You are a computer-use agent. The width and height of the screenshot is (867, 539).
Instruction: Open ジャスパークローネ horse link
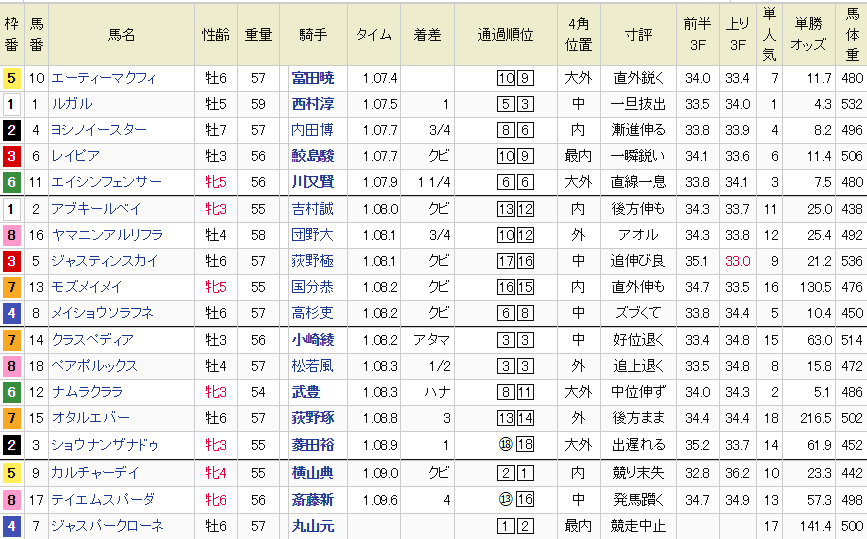(107, 524)
